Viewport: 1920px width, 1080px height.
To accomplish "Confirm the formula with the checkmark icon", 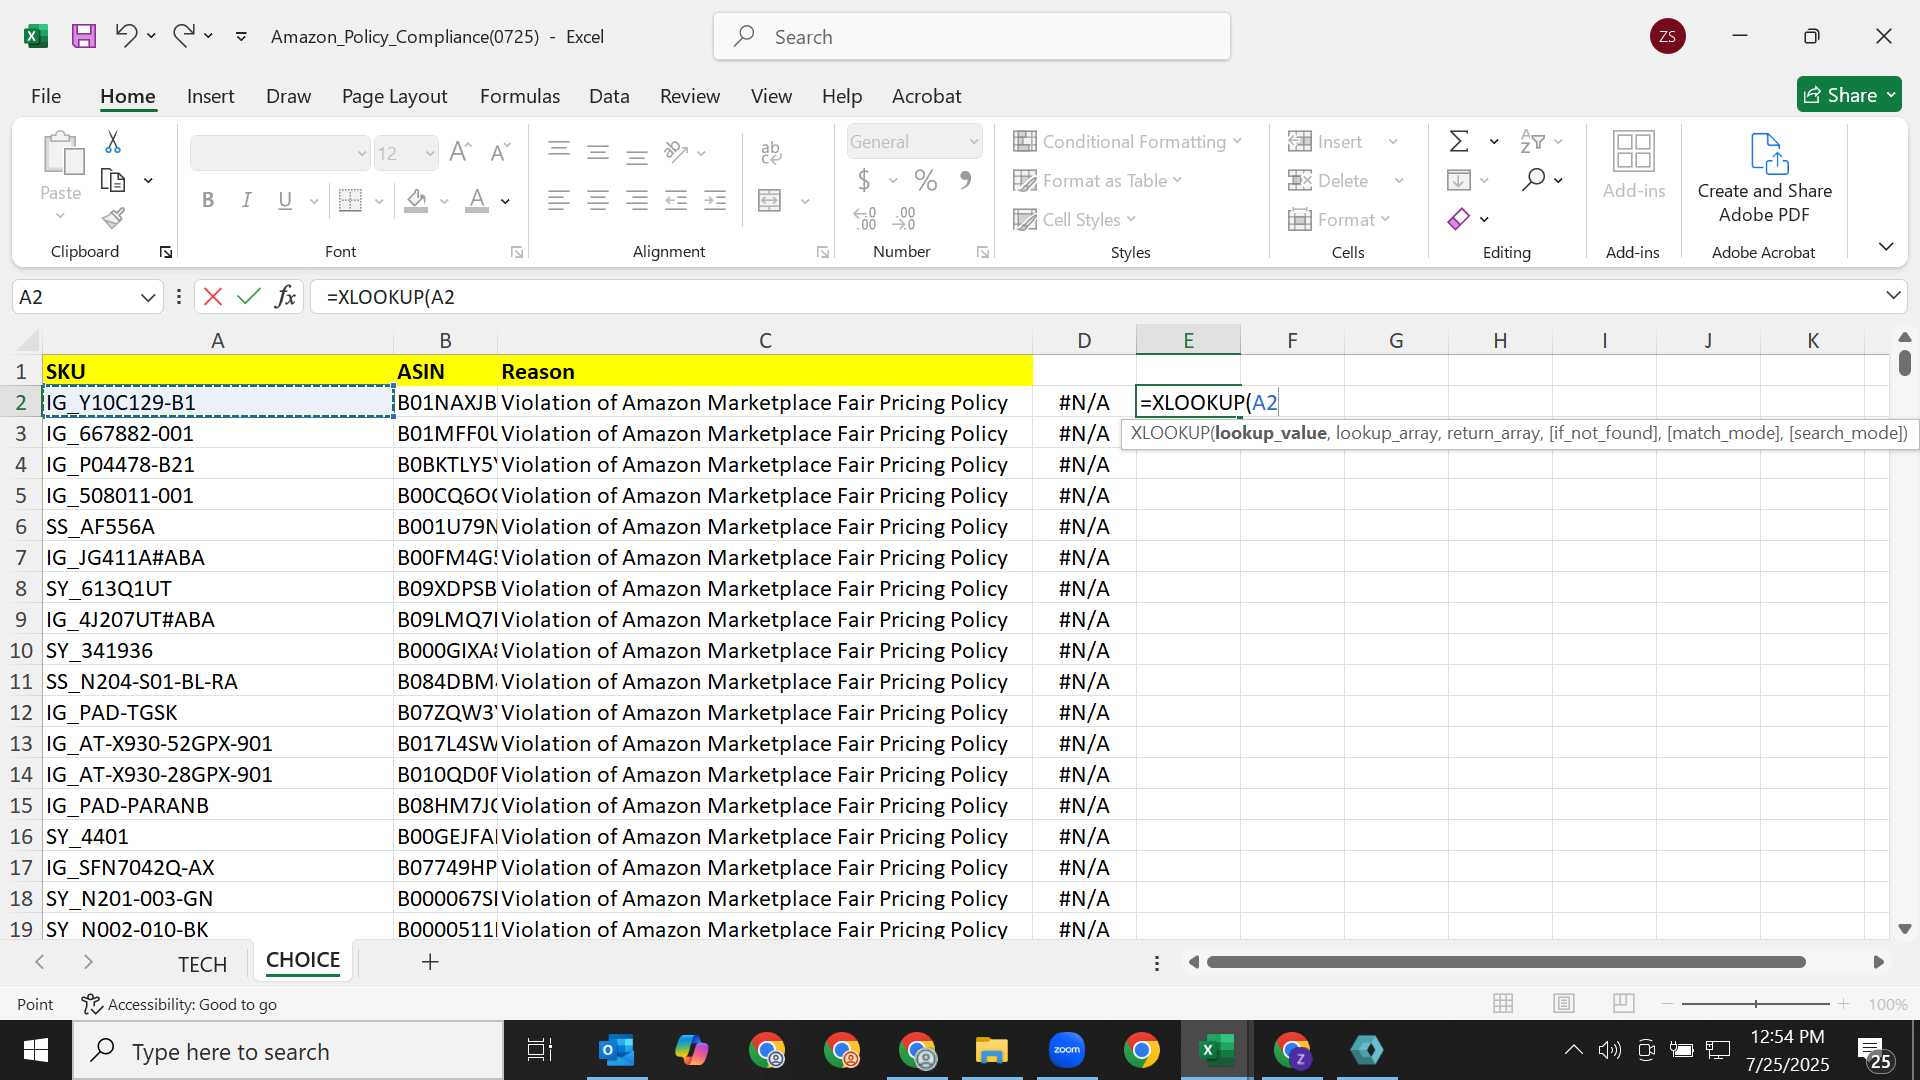I will point(249,297).
